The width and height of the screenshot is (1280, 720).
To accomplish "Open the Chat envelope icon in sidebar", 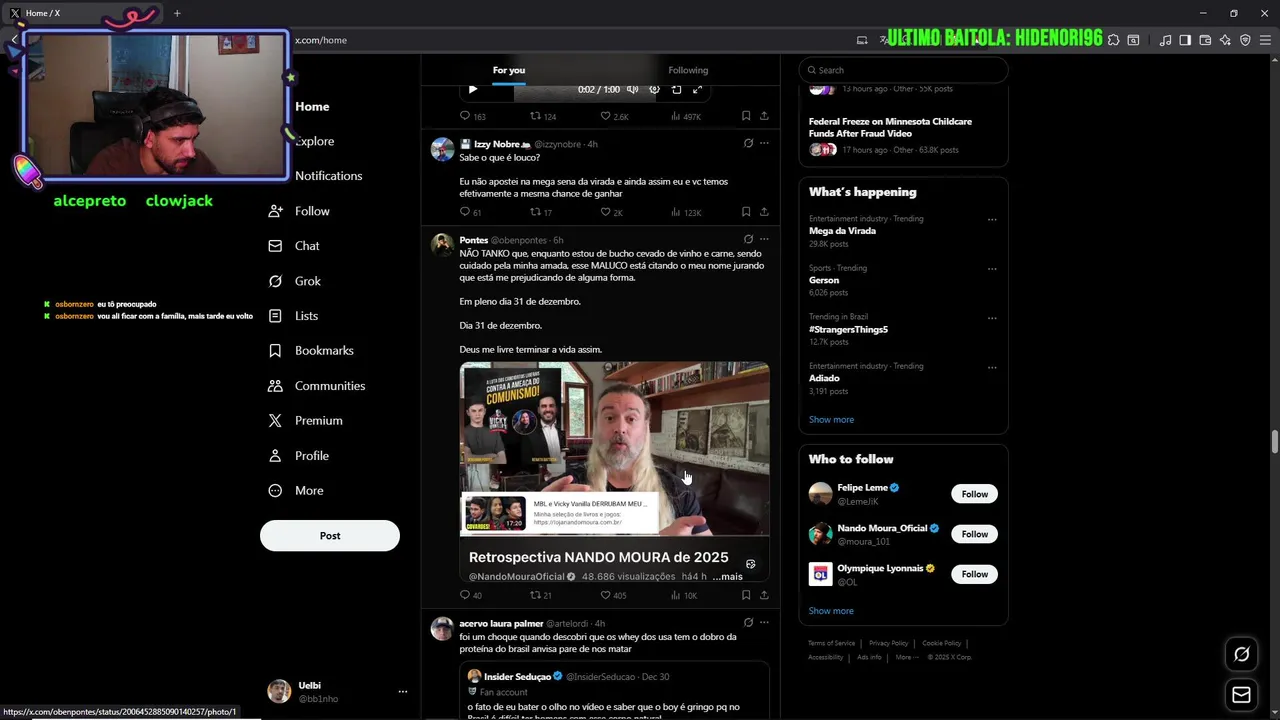I will pos(275,246).
